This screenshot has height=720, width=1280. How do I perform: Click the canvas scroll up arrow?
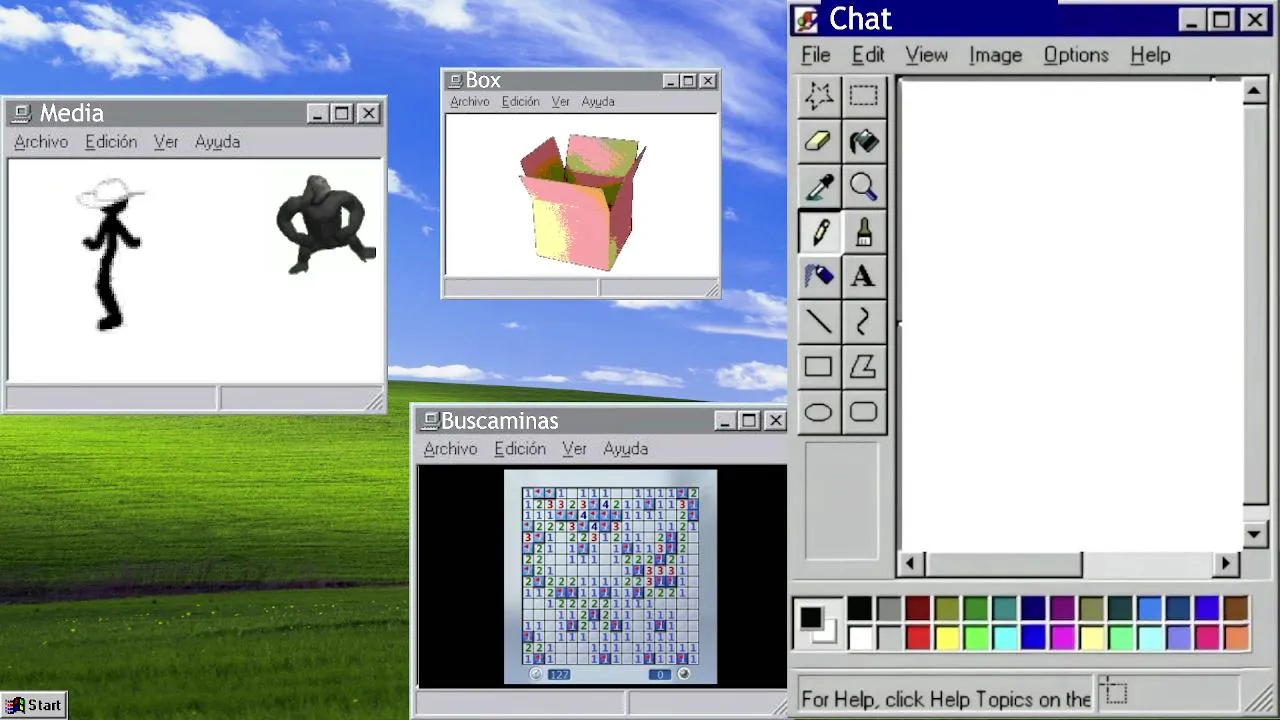click(x=1255, y=91)
